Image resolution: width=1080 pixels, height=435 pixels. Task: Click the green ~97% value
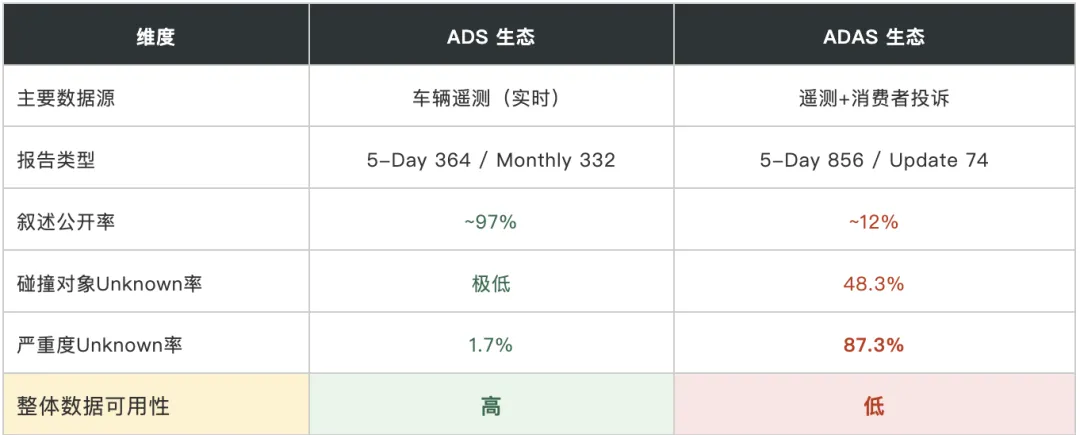pos(491,222)
